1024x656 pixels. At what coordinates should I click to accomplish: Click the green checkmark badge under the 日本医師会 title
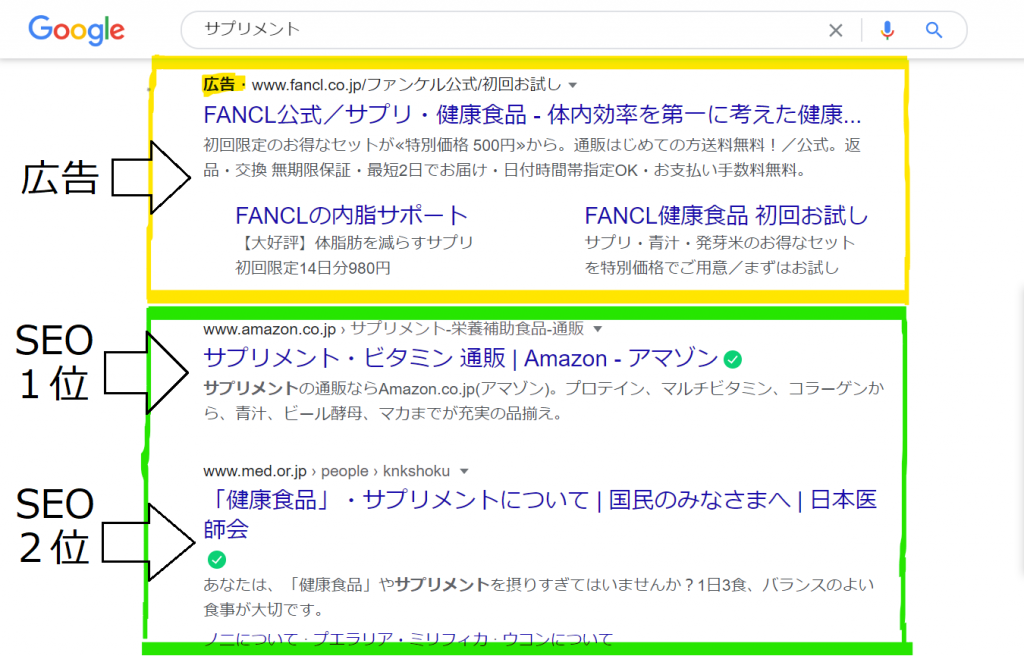217,560
